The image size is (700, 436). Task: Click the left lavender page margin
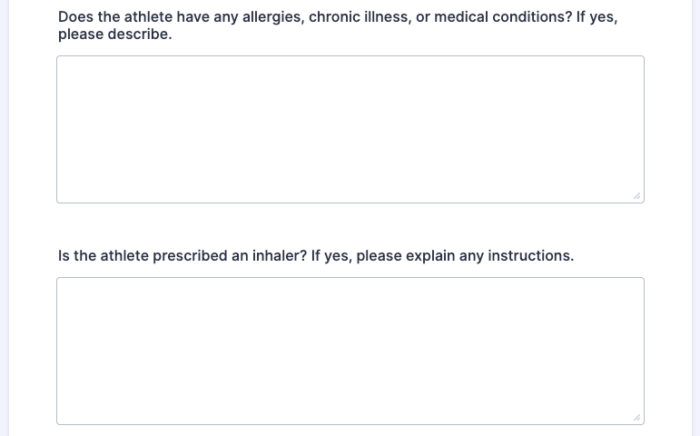tap(16, 218)
